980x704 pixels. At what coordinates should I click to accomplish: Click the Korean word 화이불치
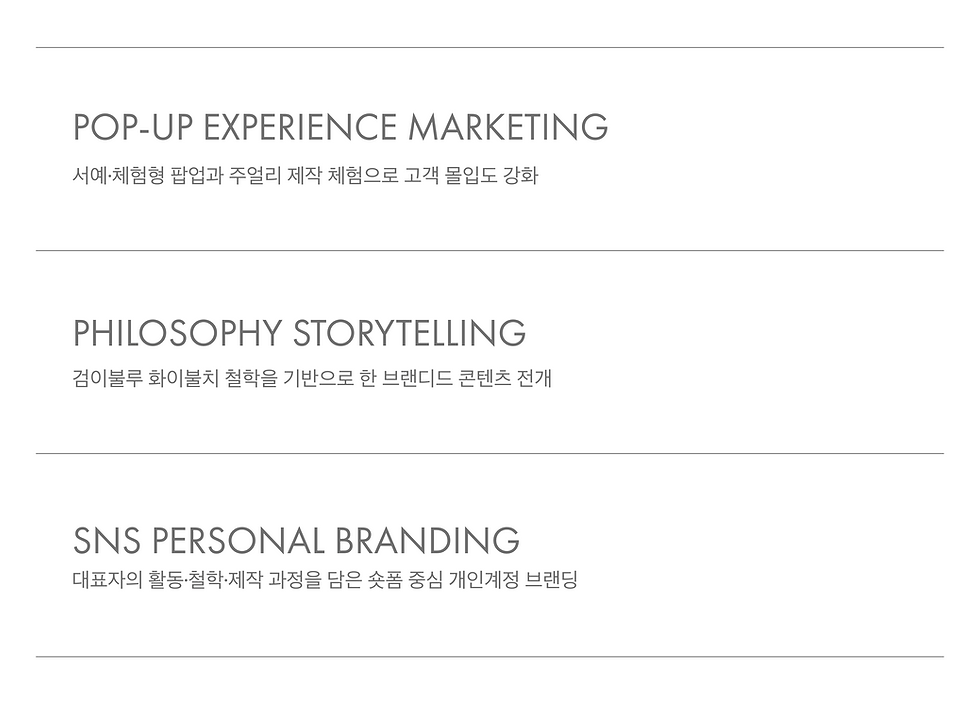(184, 380)
